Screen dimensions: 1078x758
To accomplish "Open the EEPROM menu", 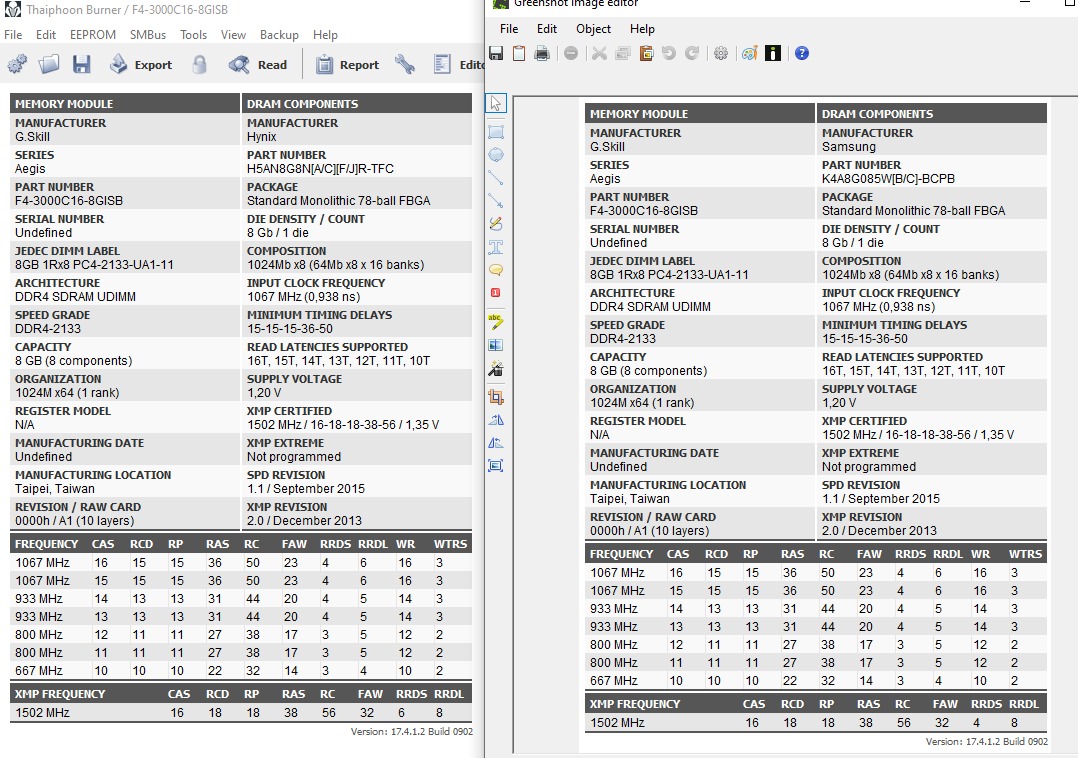I will (93, 34).
